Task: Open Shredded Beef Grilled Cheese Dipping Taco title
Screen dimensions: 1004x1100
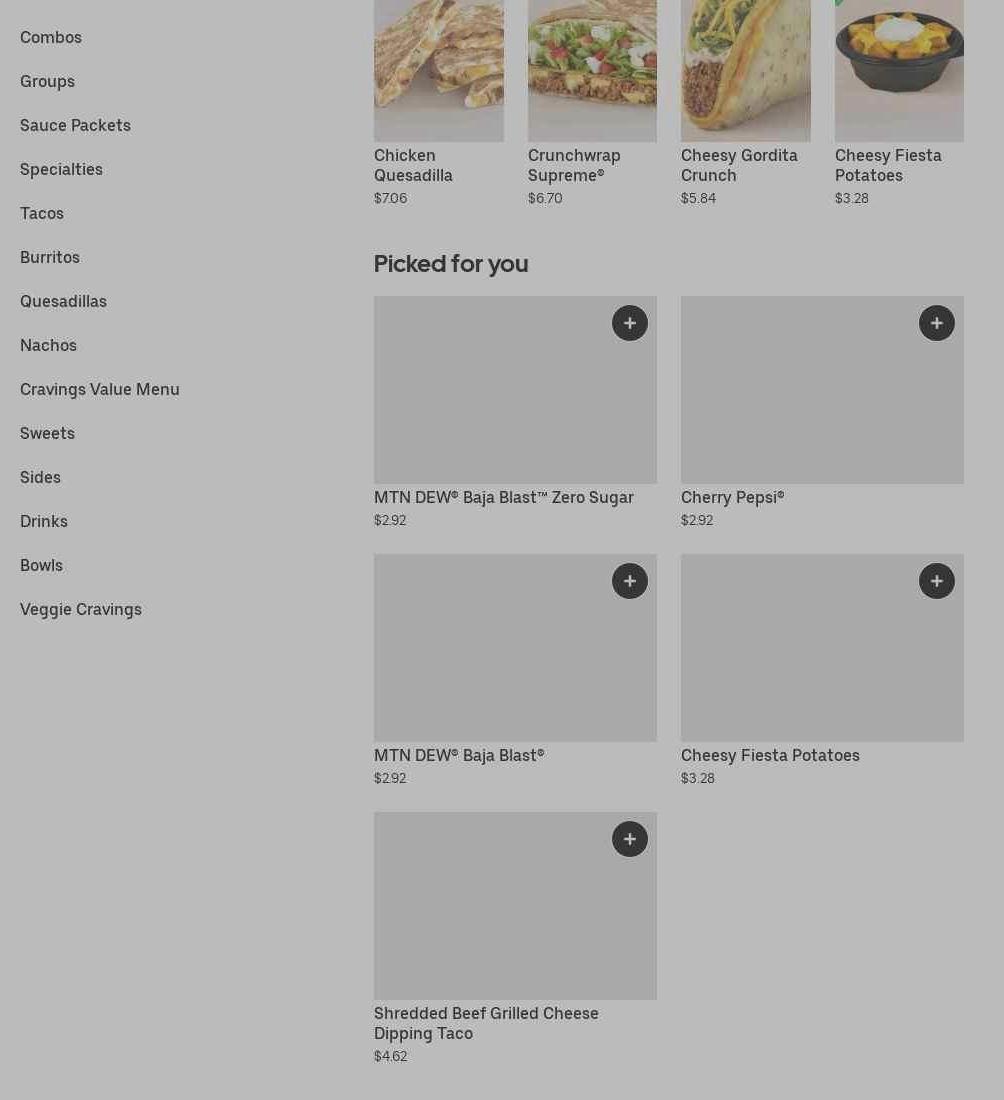Action: tap(486, 1023)
